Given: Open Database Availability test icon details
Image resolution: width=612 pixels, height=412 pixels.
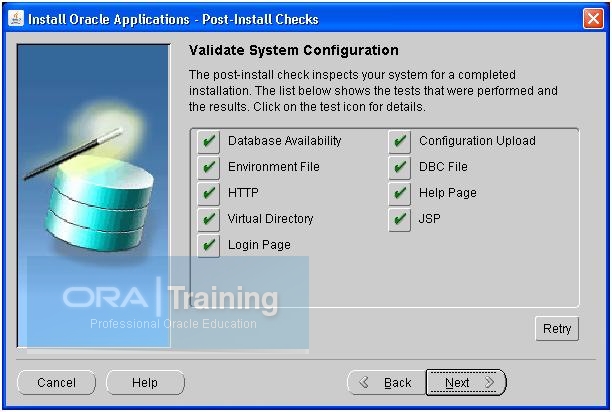Looking at the screenshot, I should 208,142.
